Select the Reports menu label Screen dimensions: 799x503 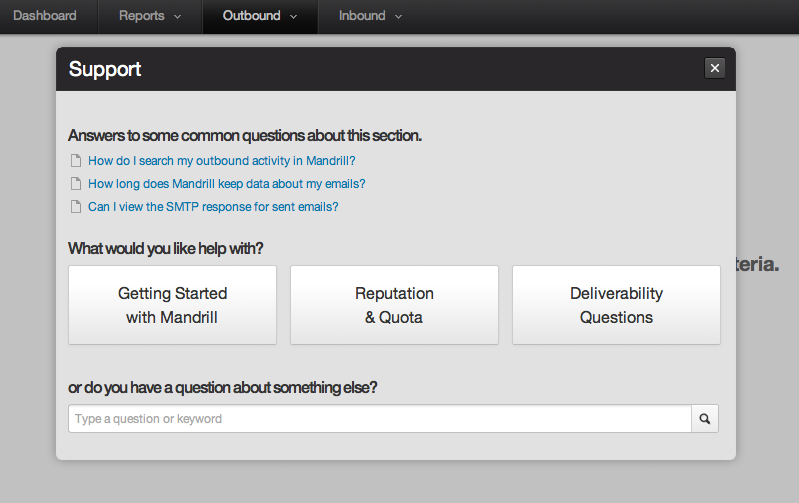(x=142, y=16)
